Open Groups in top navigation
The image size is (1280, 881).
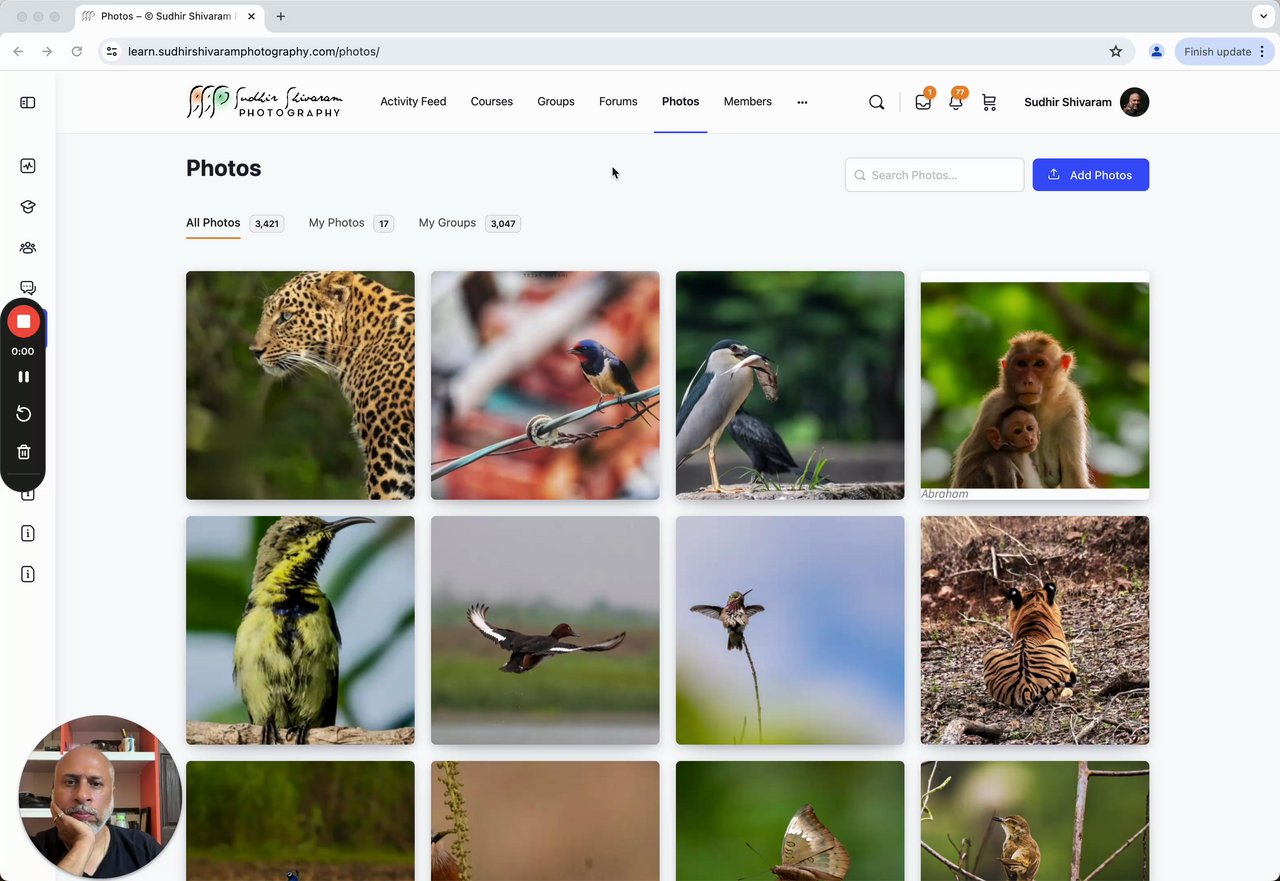[556, 102]
